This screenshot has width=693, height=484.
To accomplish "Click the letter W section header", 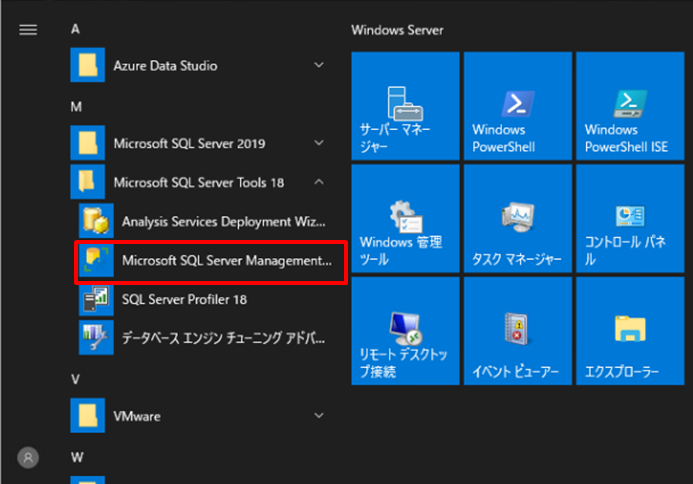I will (x=77, y=457).
